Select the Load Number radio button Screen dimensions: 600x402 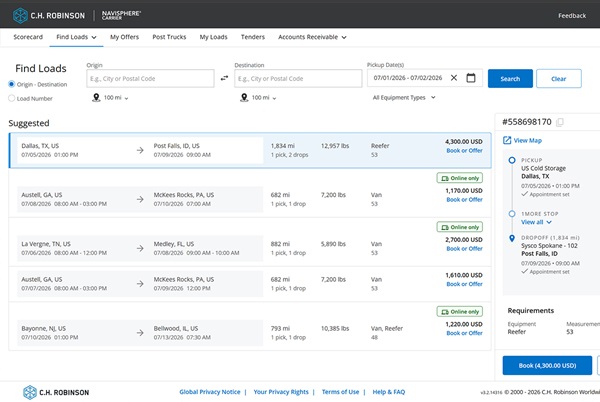click(x=11, y=98)
